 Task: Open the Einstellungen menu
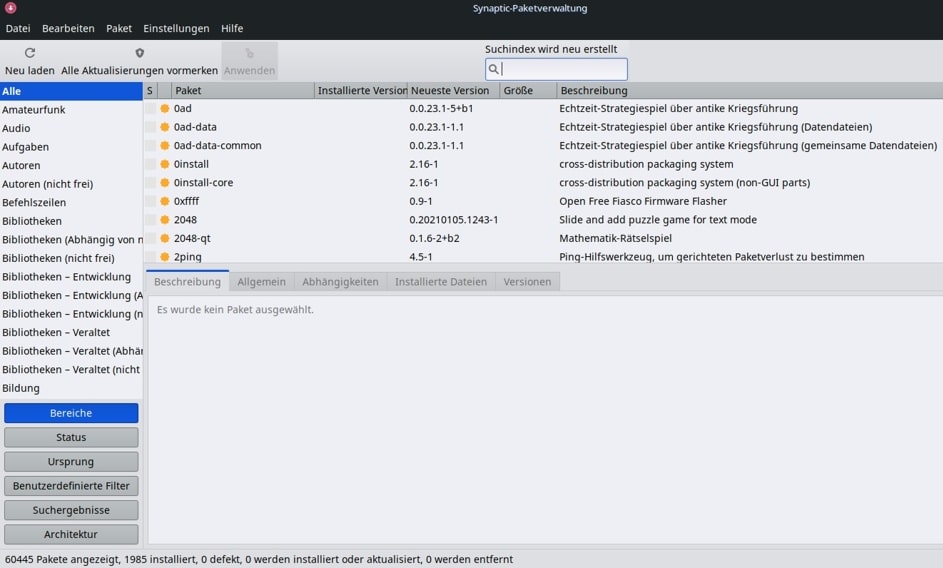[176, 29]
